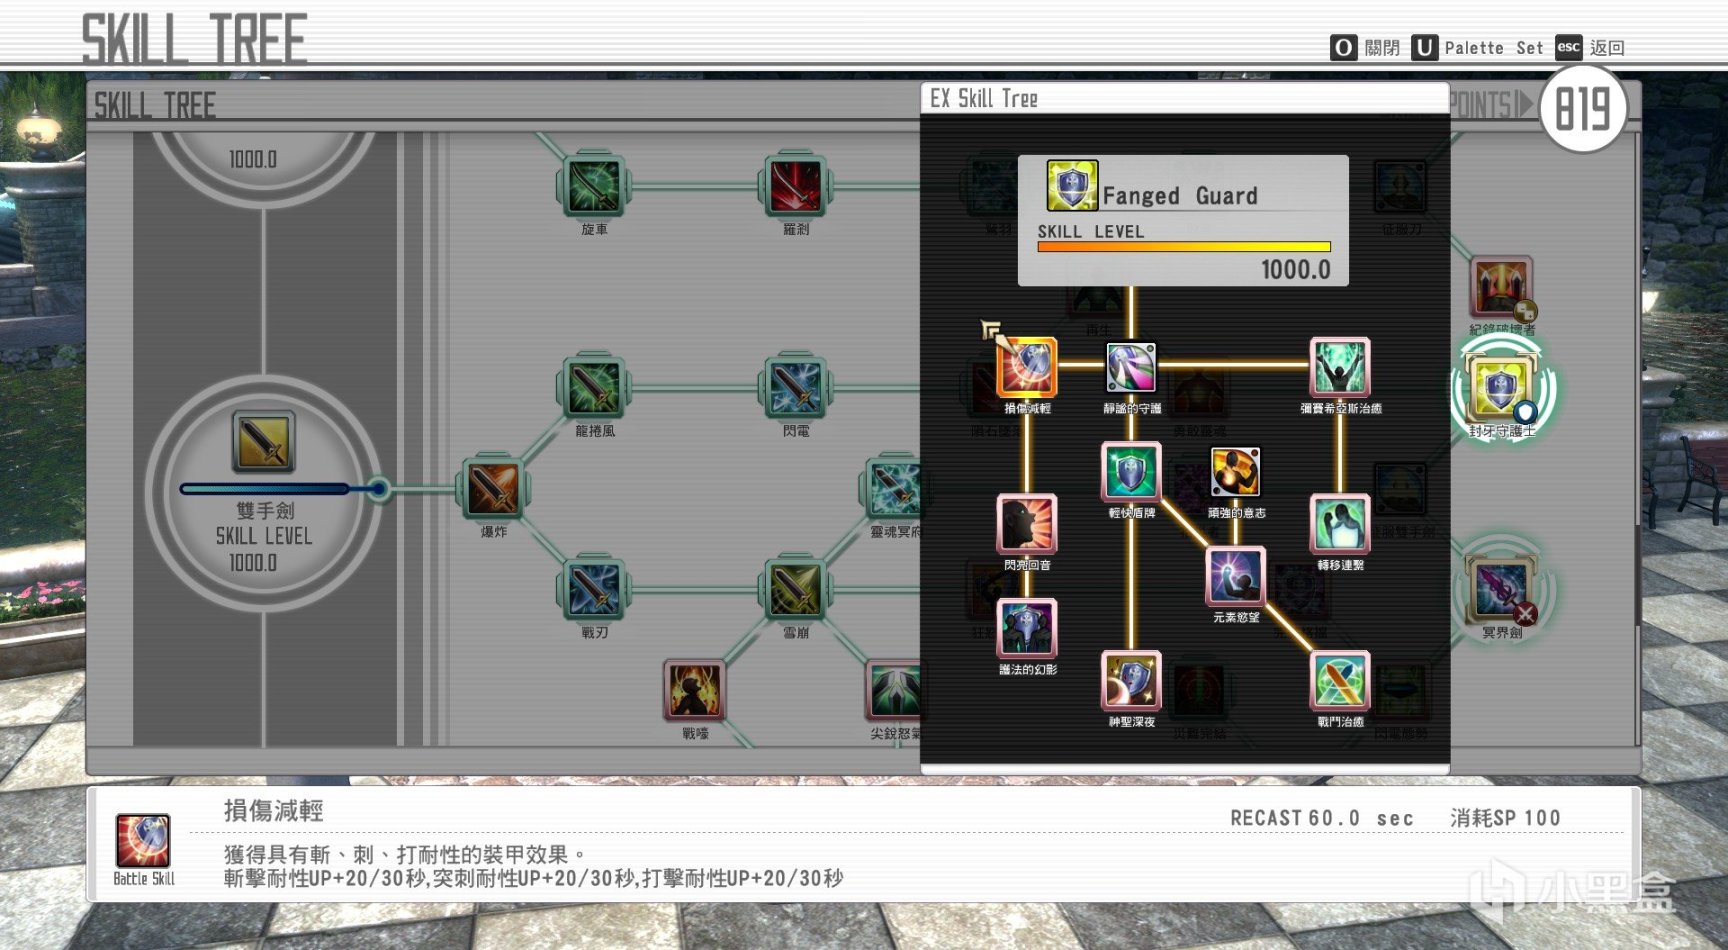The width and height of the screenshot is (1728, 950).
Task: Click the 消耗SP 100 text
Action: point(1505,818)
